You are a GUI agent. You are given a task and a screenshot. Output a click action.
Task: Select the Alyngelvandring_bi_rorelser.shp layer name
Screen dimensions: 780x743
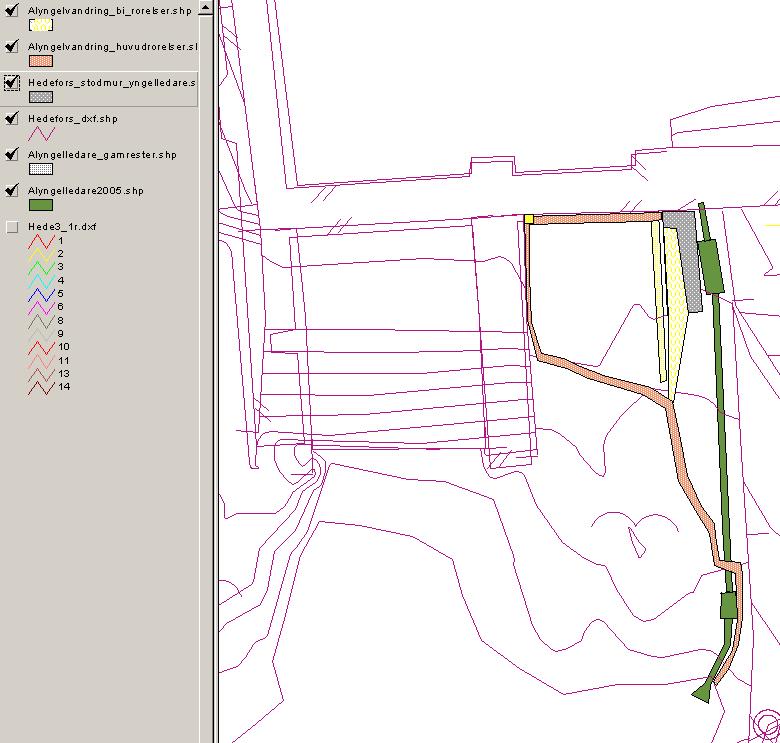(x=109, y=11)
